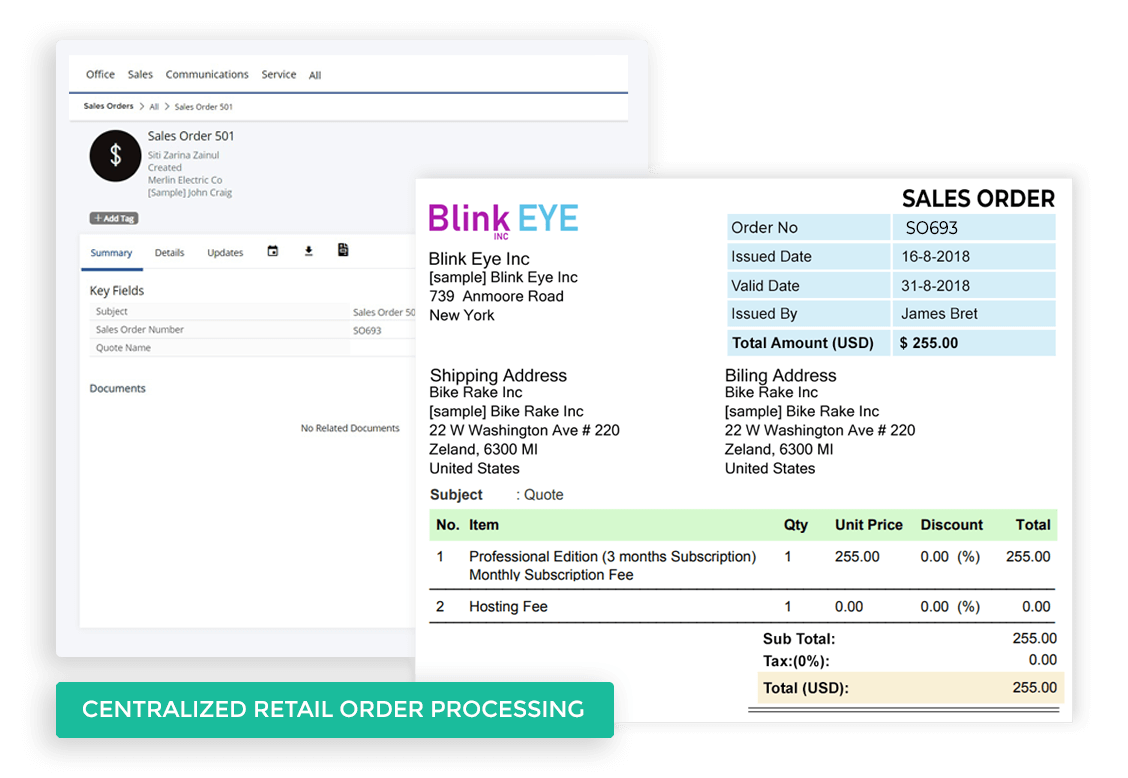
Task: Click the SO693 order number on invoice
Action: pos(932,228)
